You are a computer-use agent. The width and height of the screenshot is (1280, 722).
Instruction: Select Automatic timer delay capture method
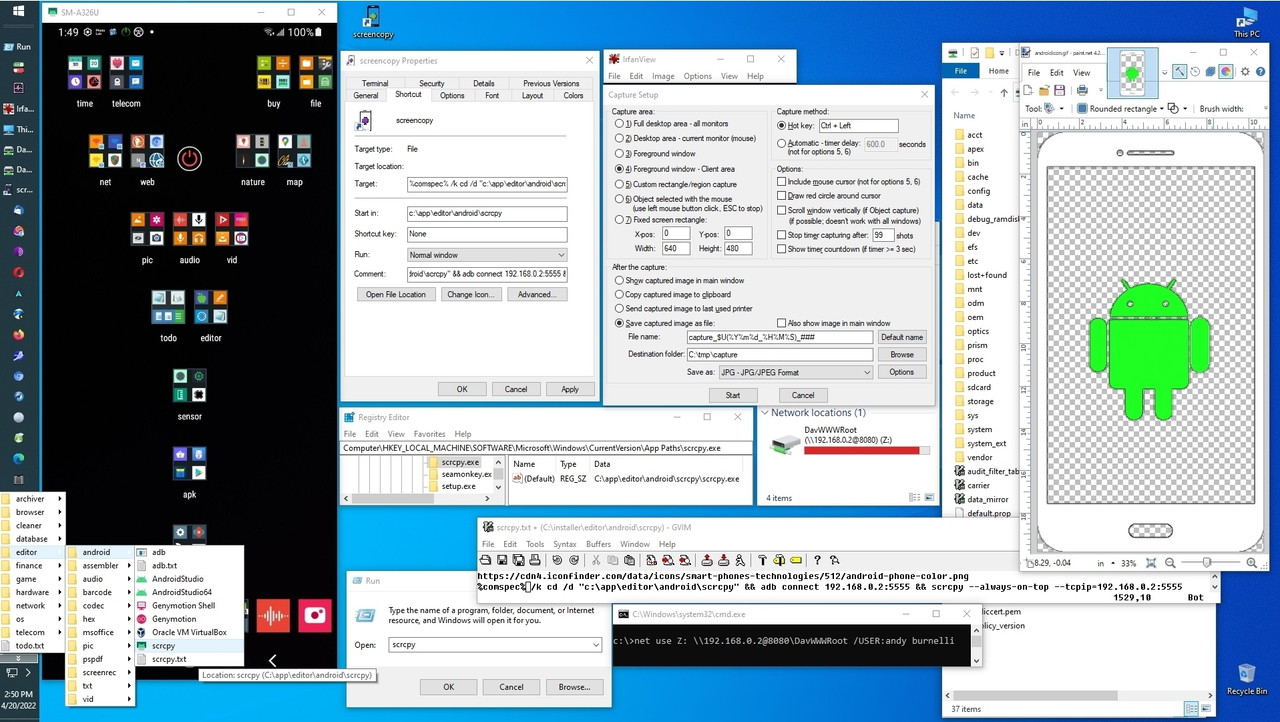[x=782, y=144]
